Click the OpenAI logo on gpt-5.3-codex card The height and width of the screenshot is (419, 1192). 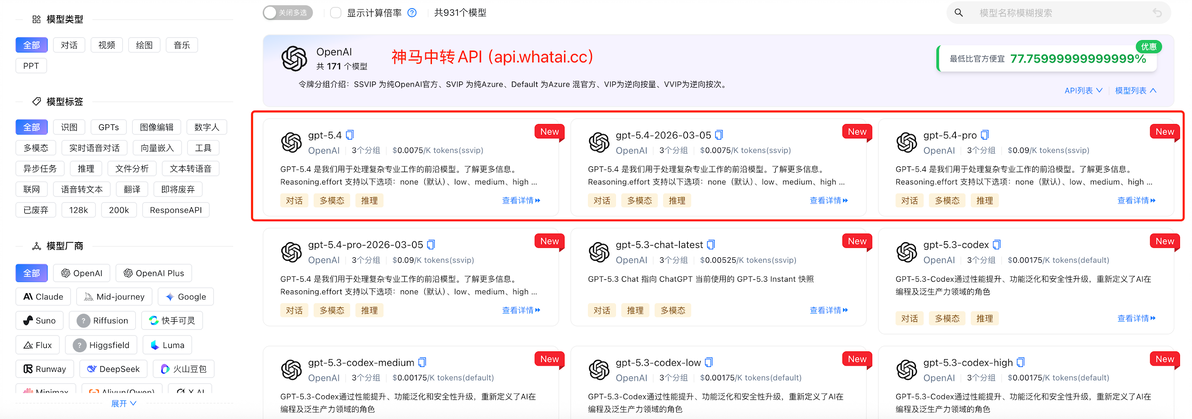(906, 252)
